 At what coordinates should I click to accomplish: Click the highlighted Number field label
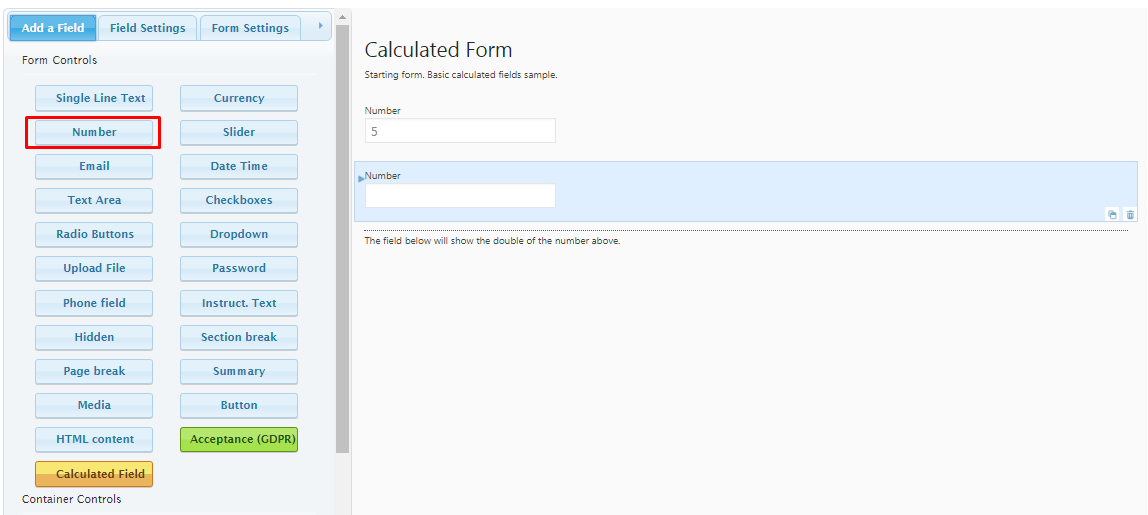click(383, 176)
